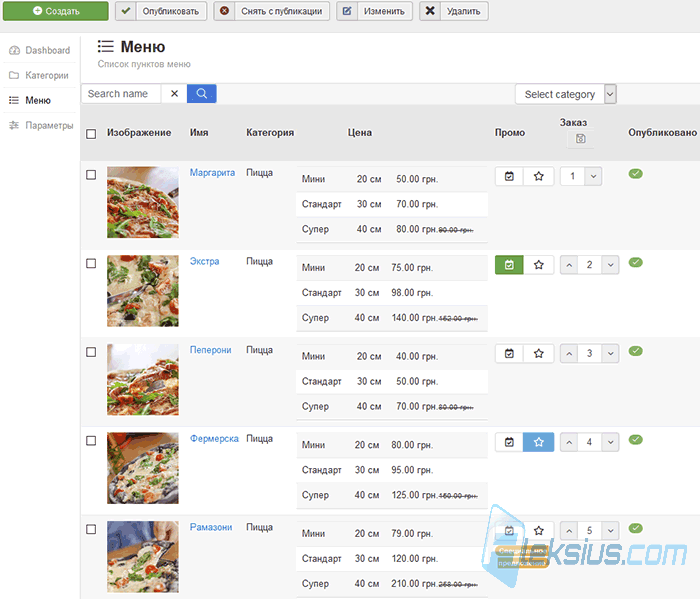
Task: Toggle published status for Маргарита
Action: click(x=636, y=174)
